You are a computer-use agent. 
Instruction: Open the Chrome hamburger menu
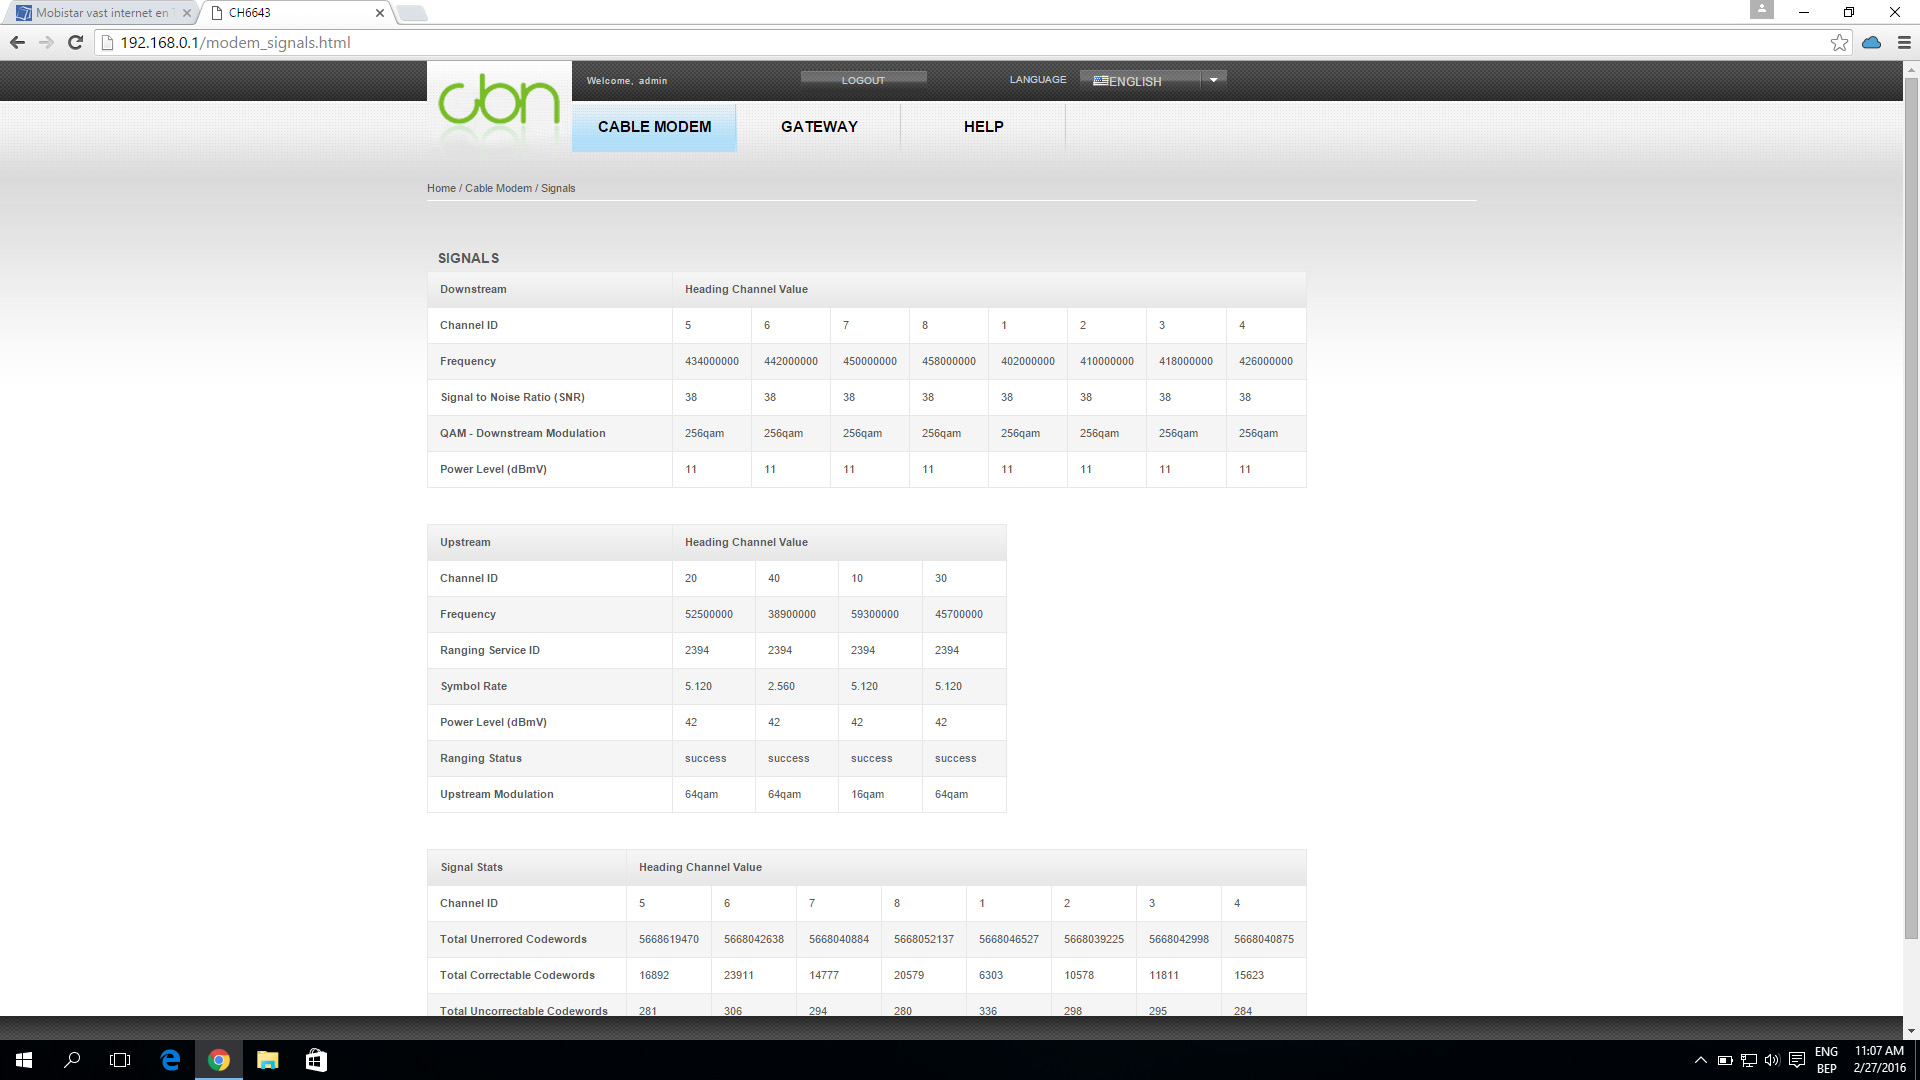coord(1904,42)
